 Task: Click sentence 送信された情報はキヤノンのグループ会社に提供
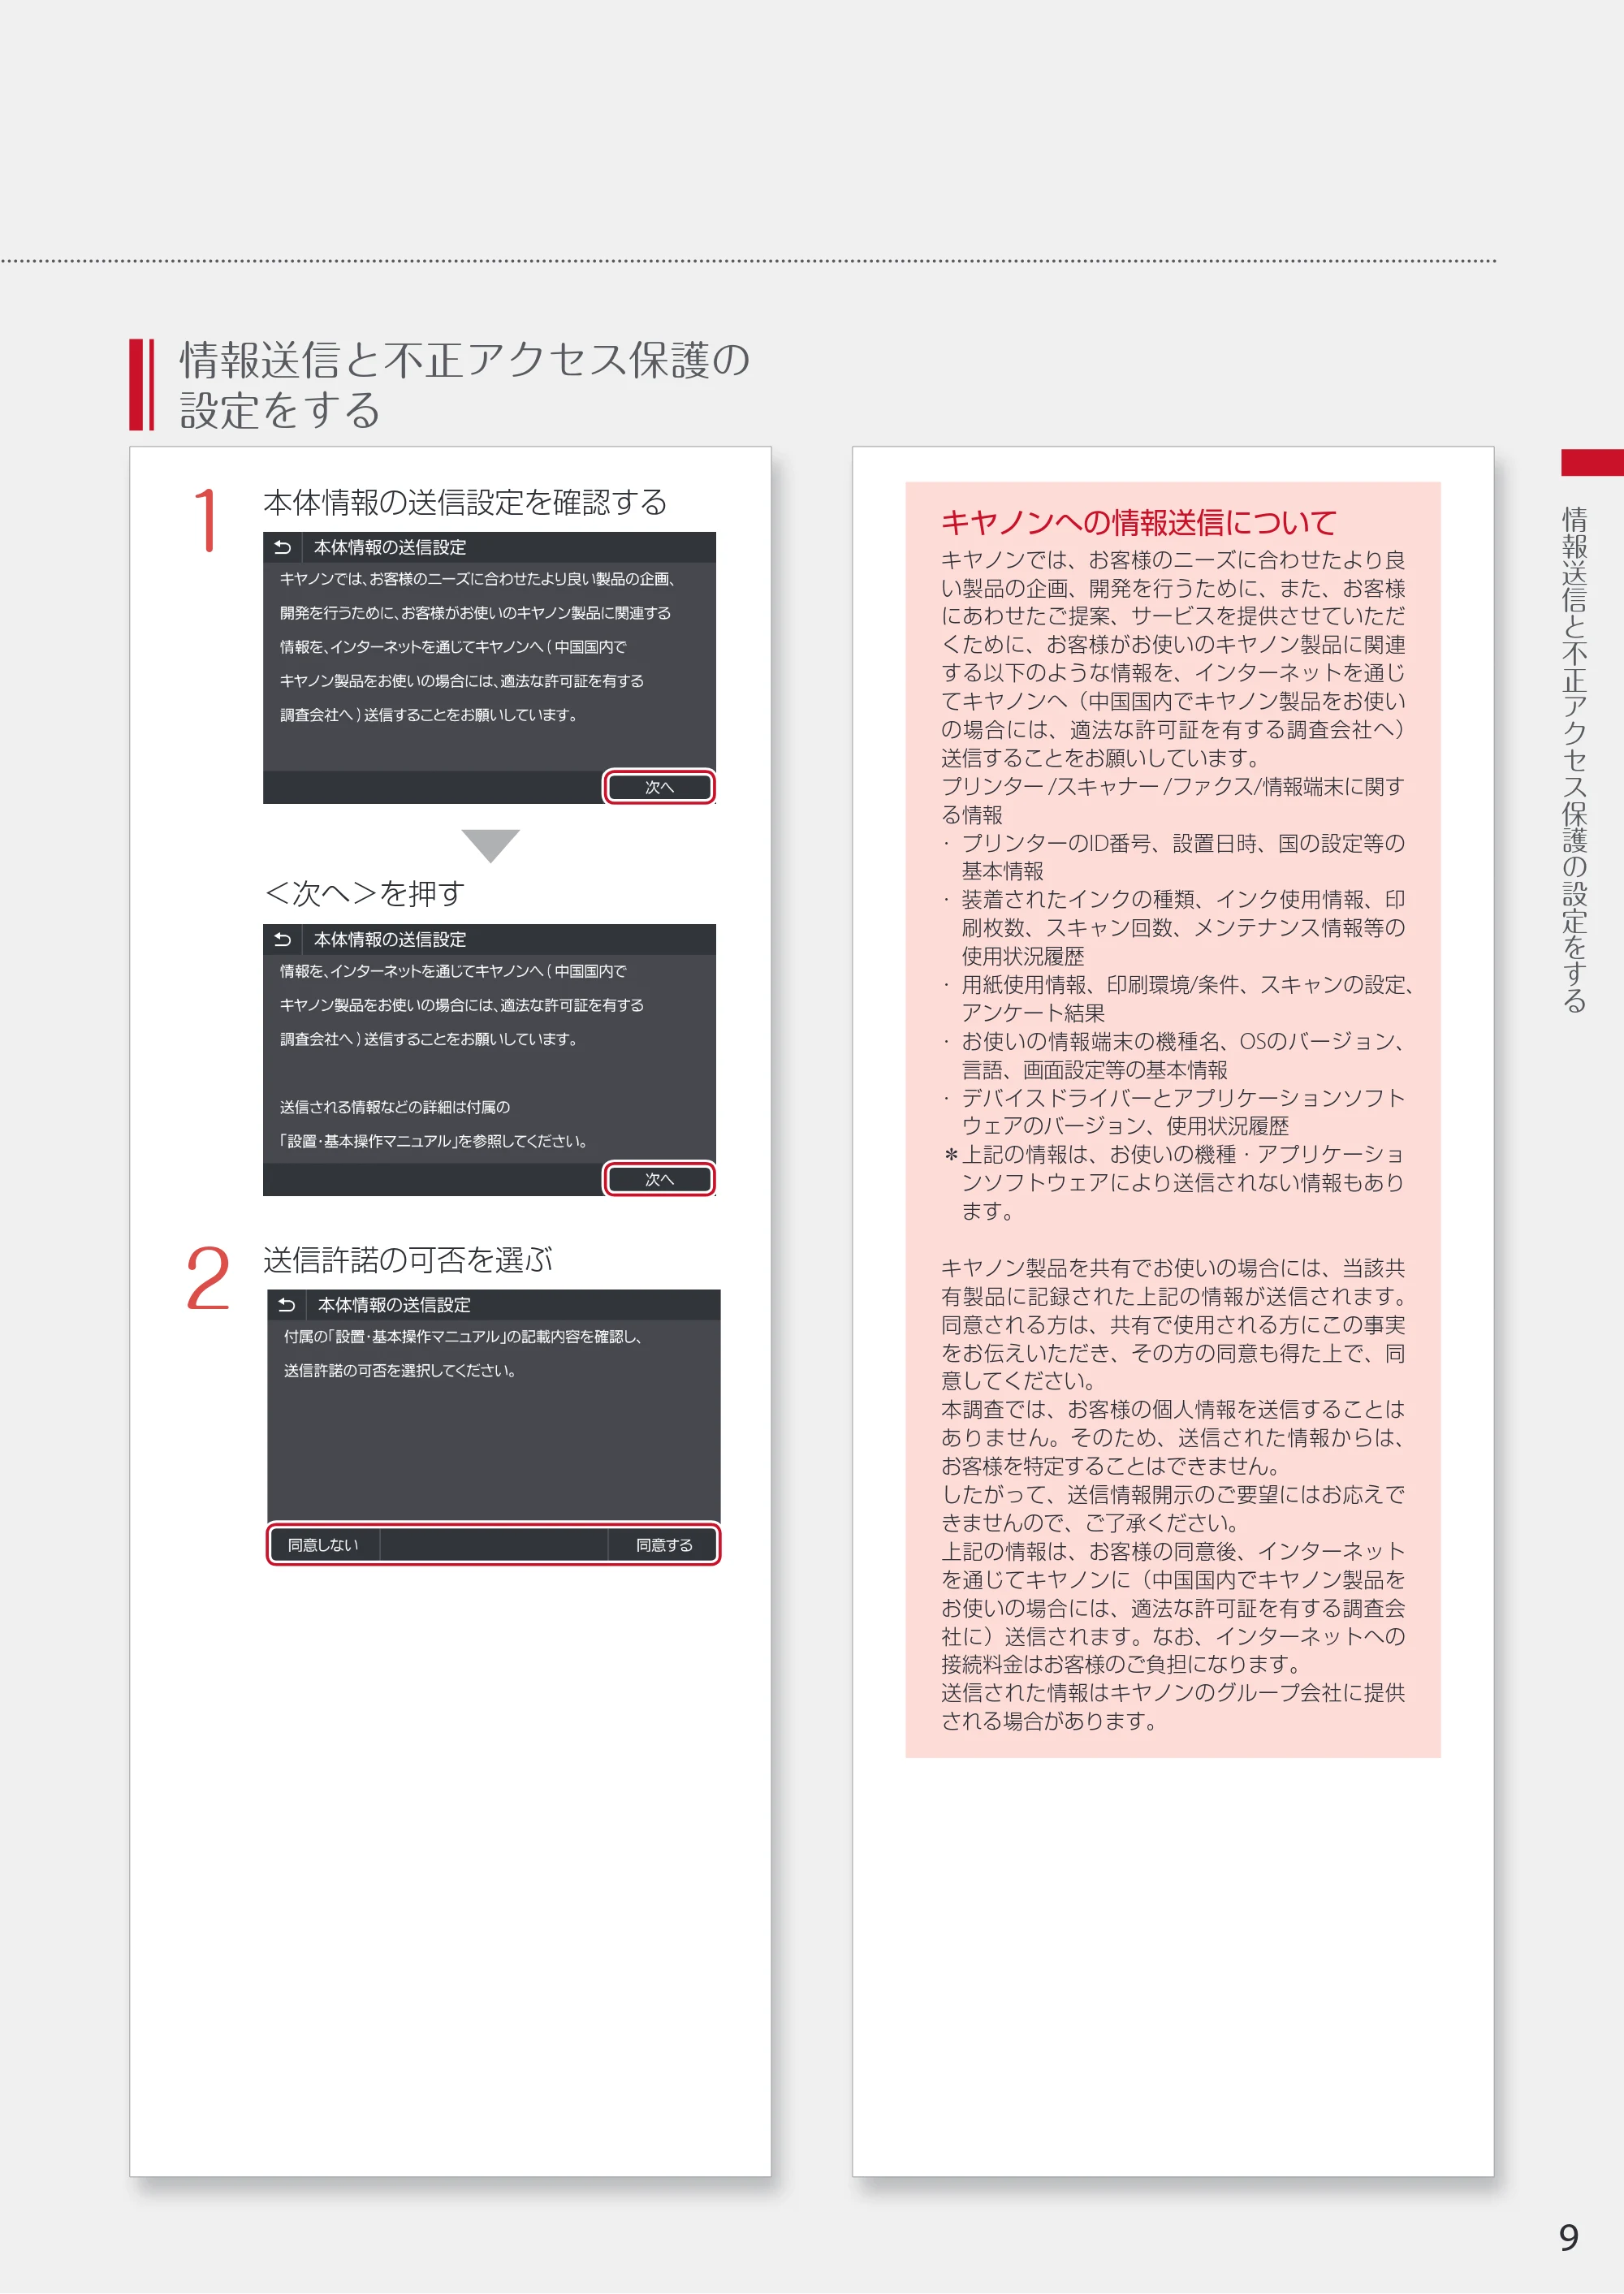tap(1174, 1707)
